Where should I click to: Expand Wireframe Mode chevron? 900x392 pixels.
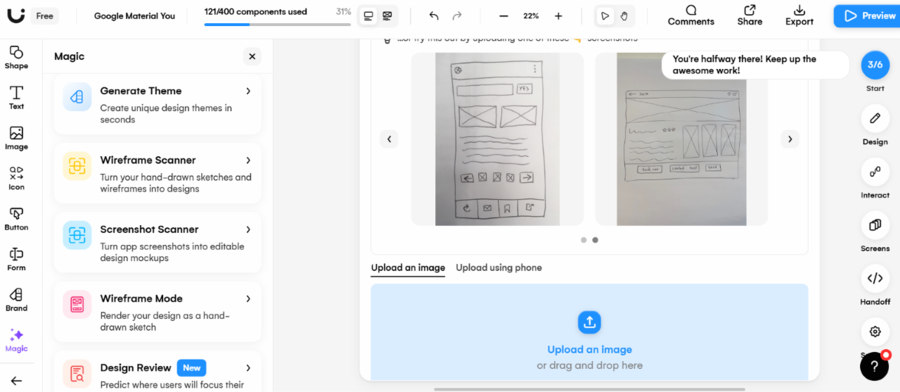coord(248,298)
